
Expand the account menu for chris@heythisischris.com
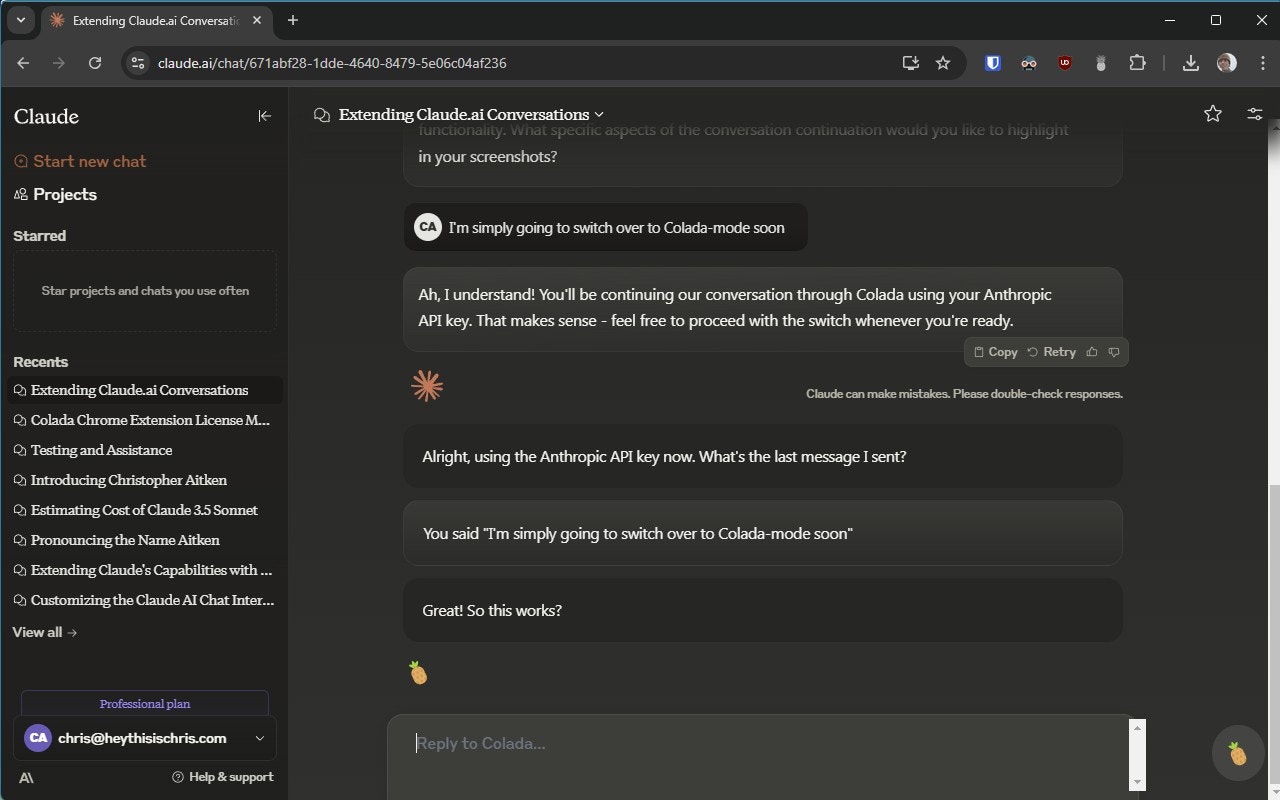tap(145, 738)
